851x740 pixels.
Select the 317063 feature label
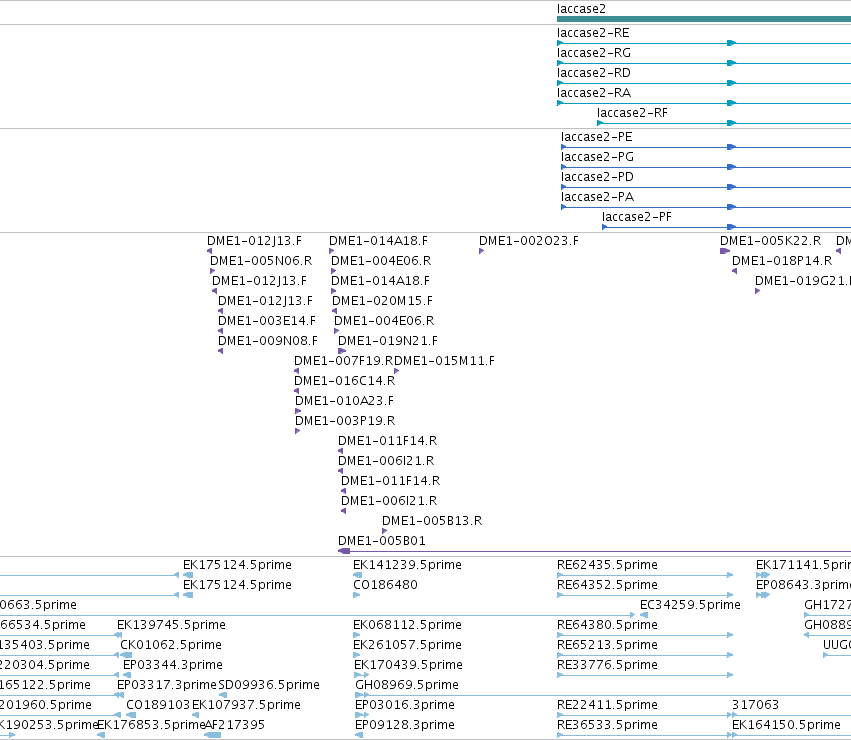(755, 705)
